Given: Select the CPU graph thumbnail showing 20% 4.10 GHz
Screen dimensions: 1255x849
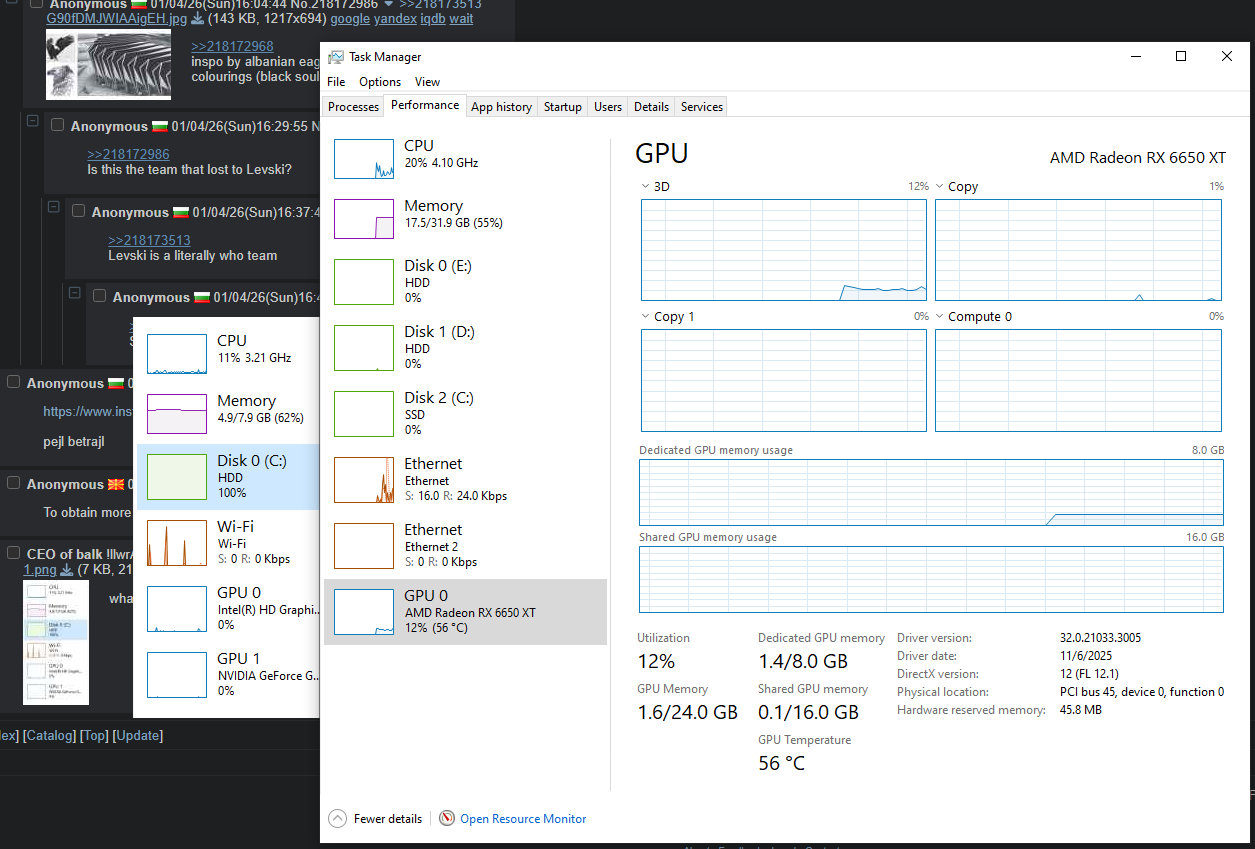Looking at the screenshot, I should tap(364, 159).
